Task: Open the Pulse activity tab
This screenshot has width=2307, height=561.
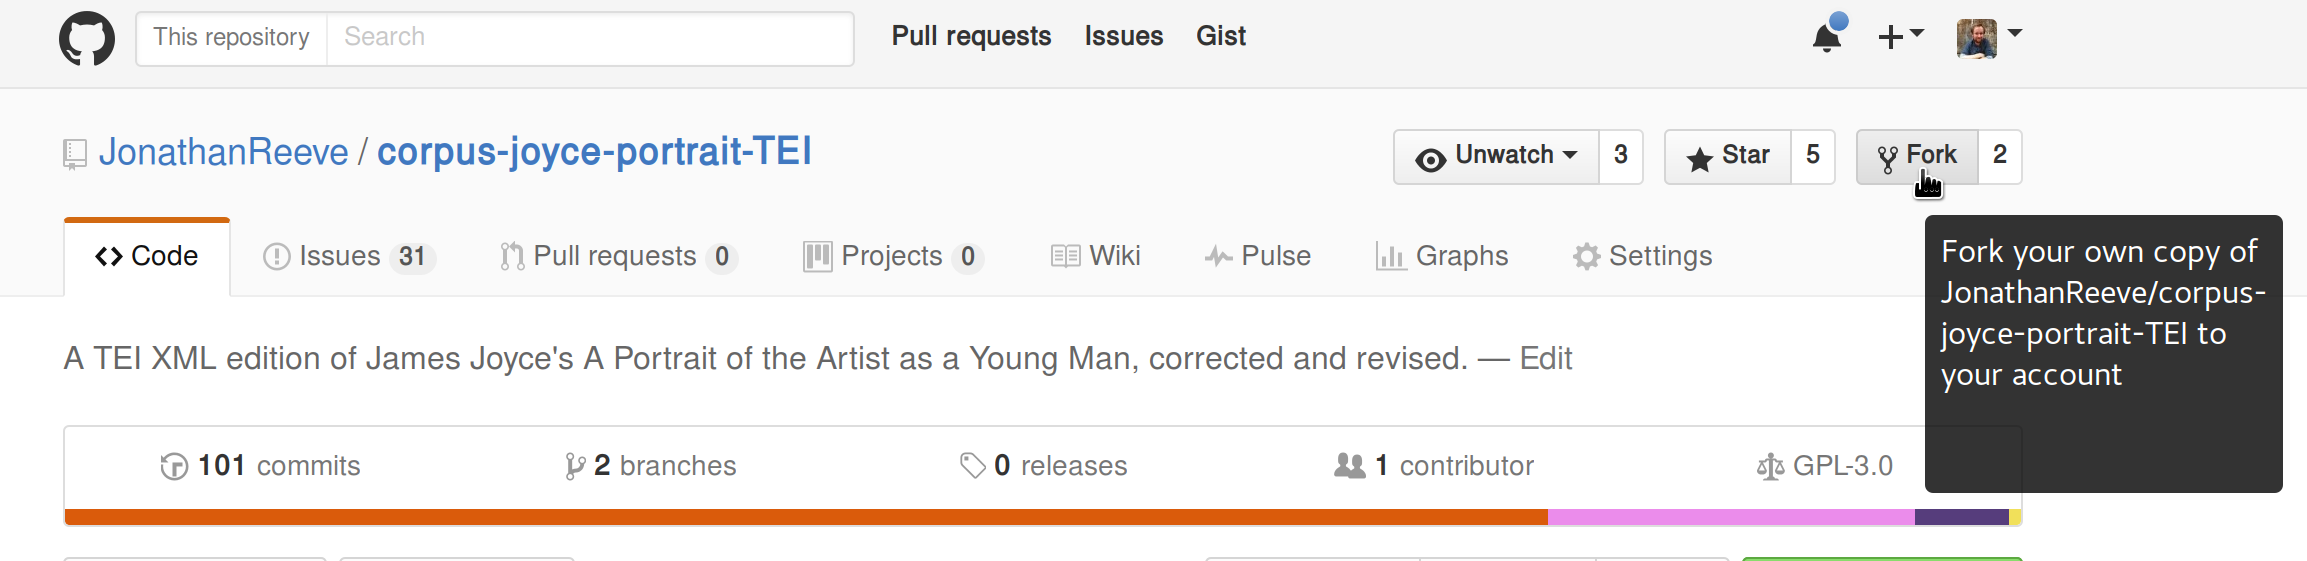Action: (x=1258, y=257)
